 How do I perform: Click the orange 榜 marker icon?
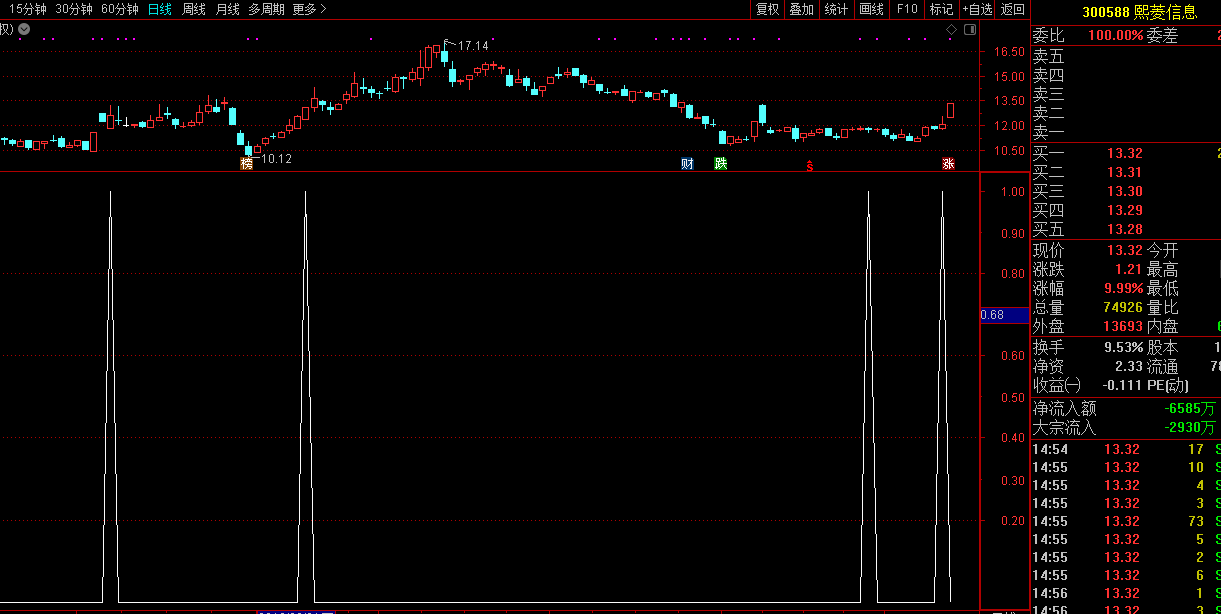coord(246,163)
